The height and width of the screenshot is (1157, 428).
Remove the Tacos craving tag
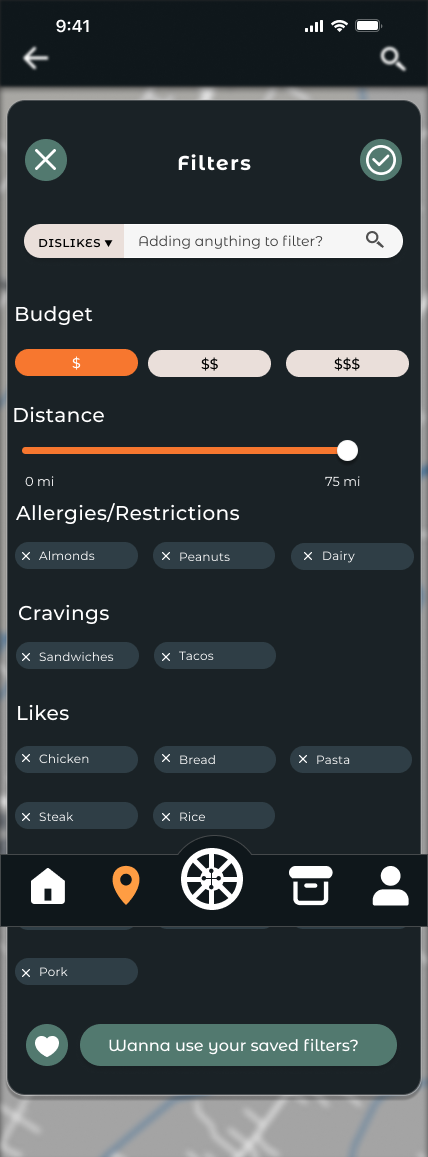point(166,656)
